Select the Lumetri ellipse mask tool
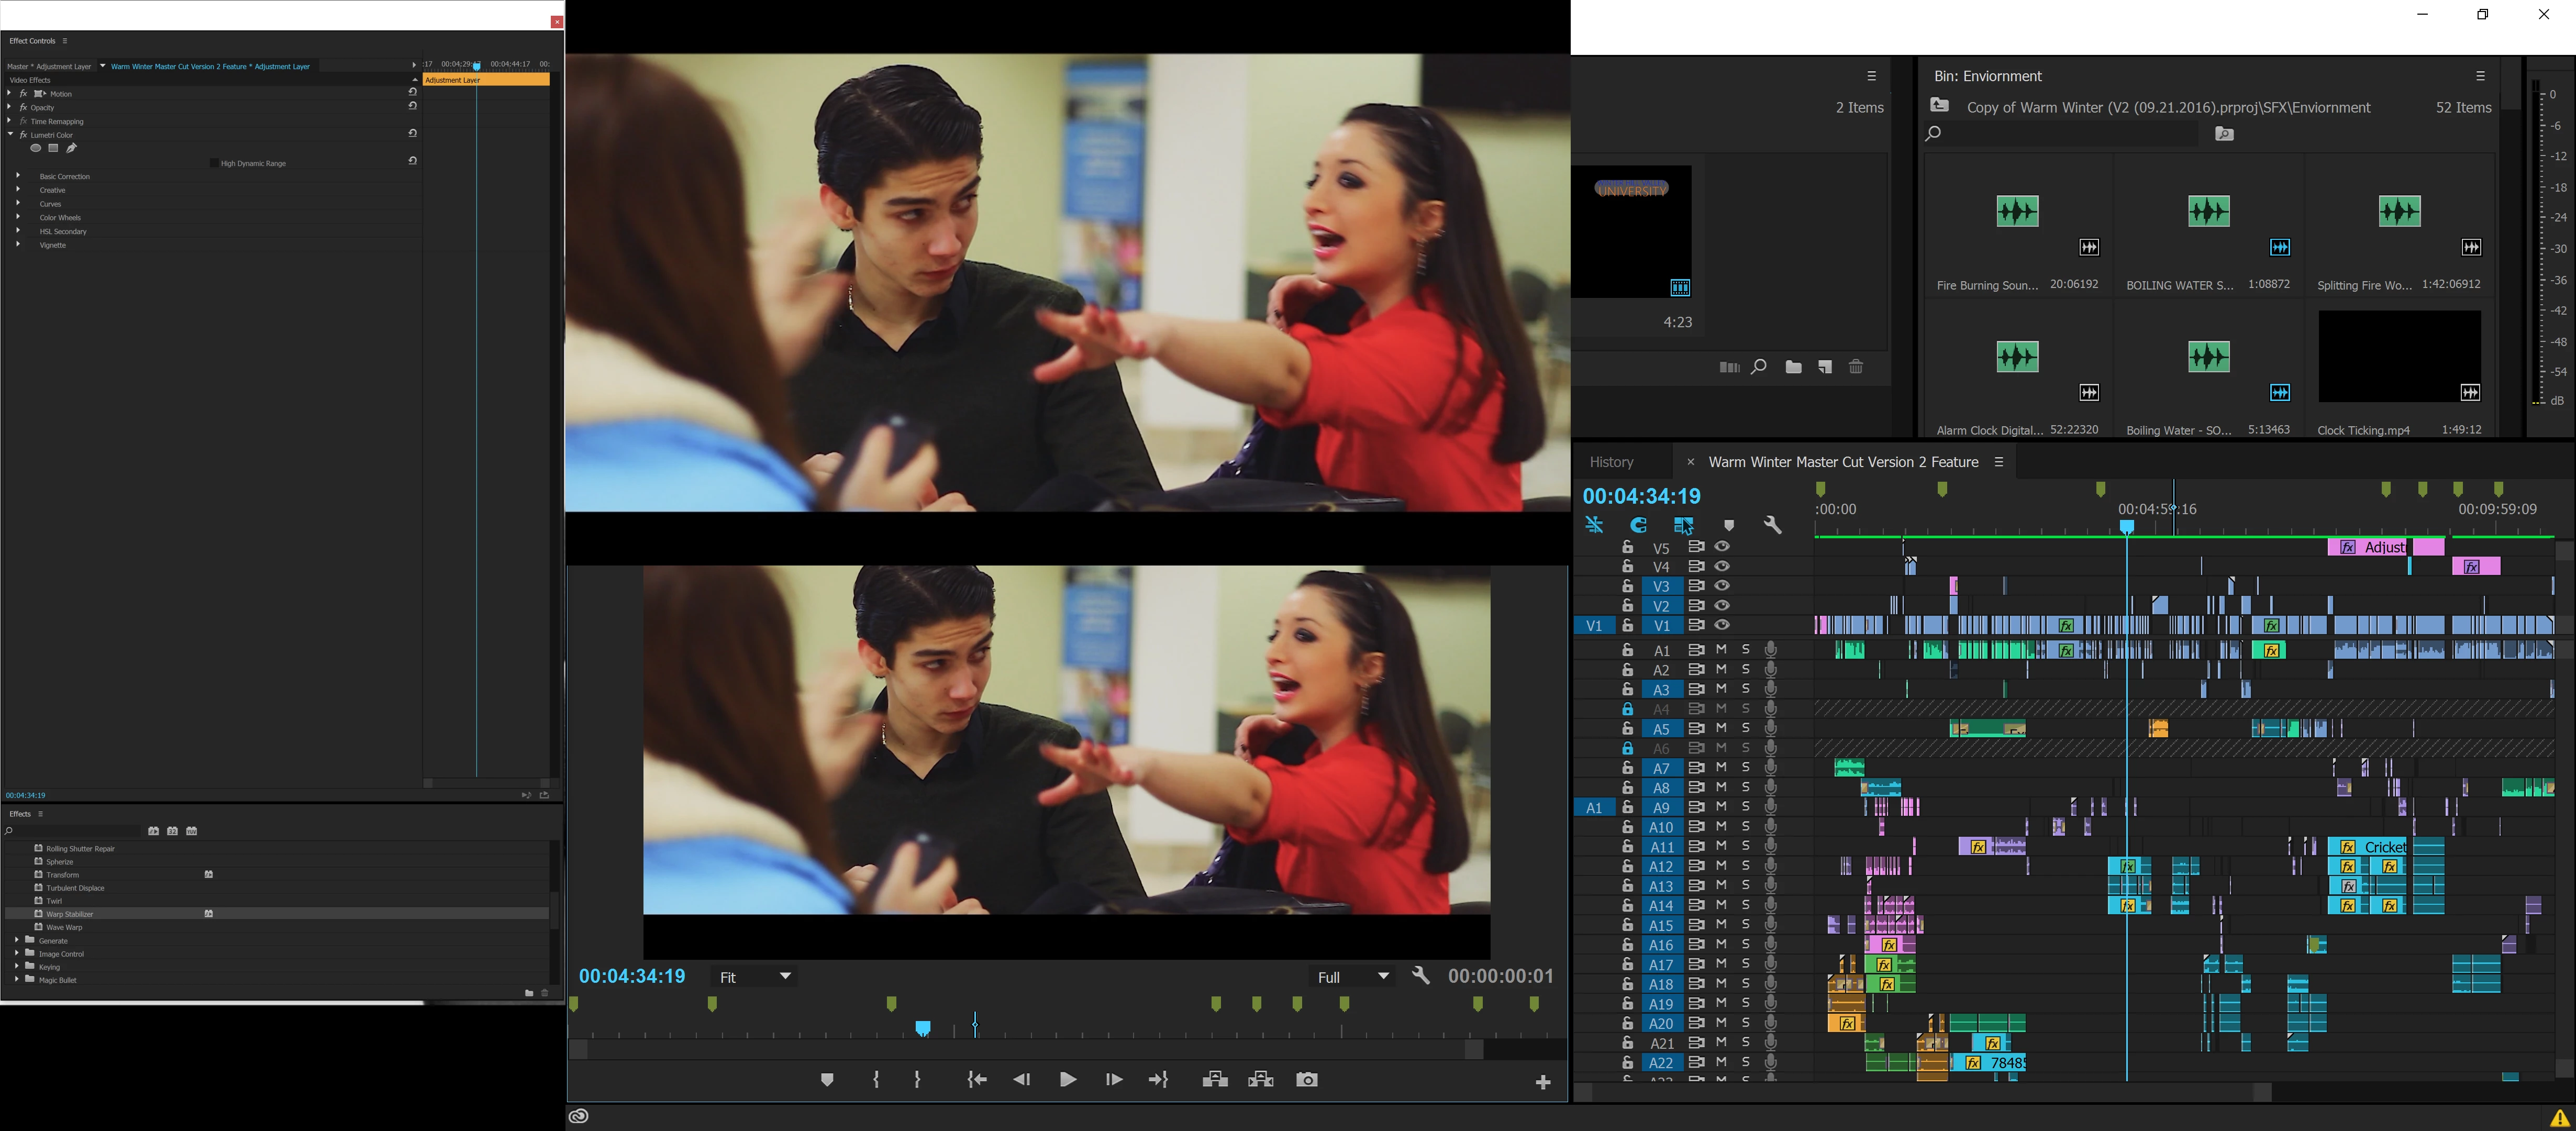The height and width of the screenshot is (1131, 2576). click(36, 148)
